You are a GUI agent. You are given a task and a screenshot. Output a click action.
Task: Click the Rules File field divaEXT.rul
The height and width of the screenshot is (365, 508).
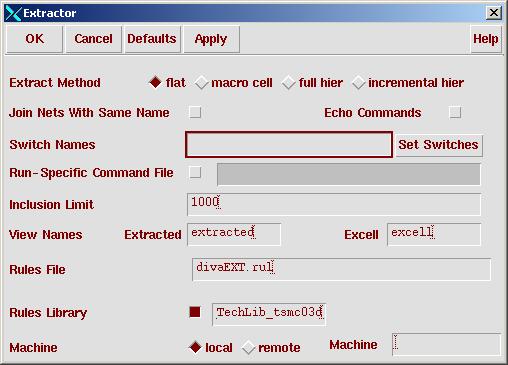pos(341,269)
